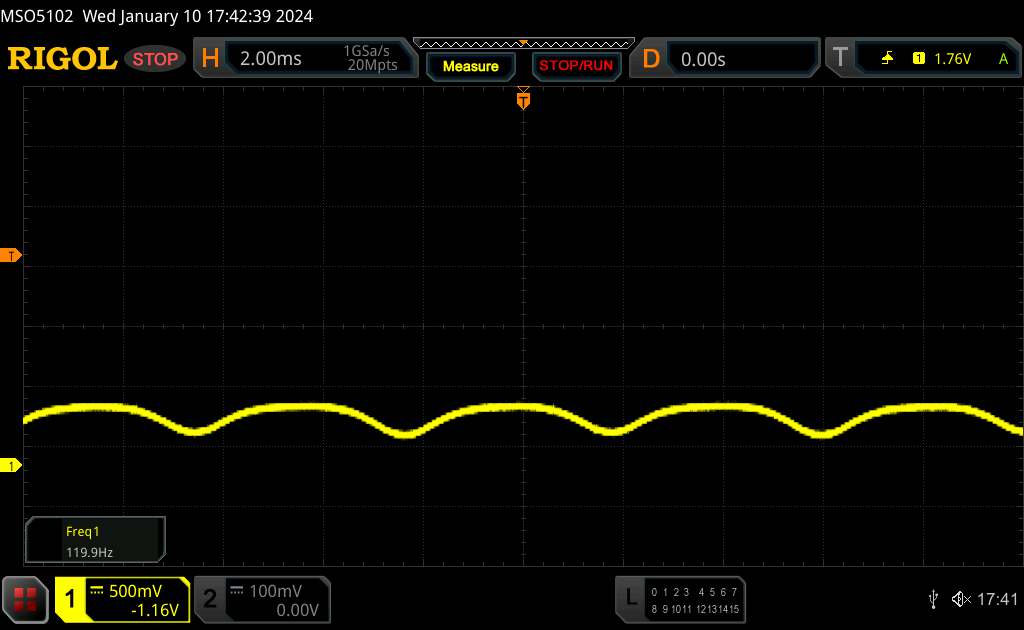Open the trigger level 1.76V settings
The height and width of the screenshot is (630, 1024).
tap(952, 59)
